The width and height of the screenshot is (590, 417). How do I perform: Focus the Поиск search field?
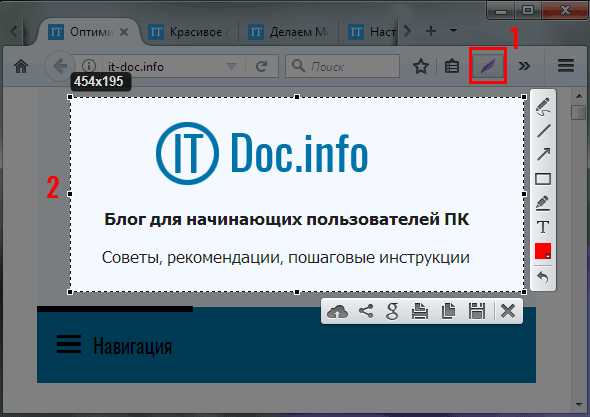point(342,67)
